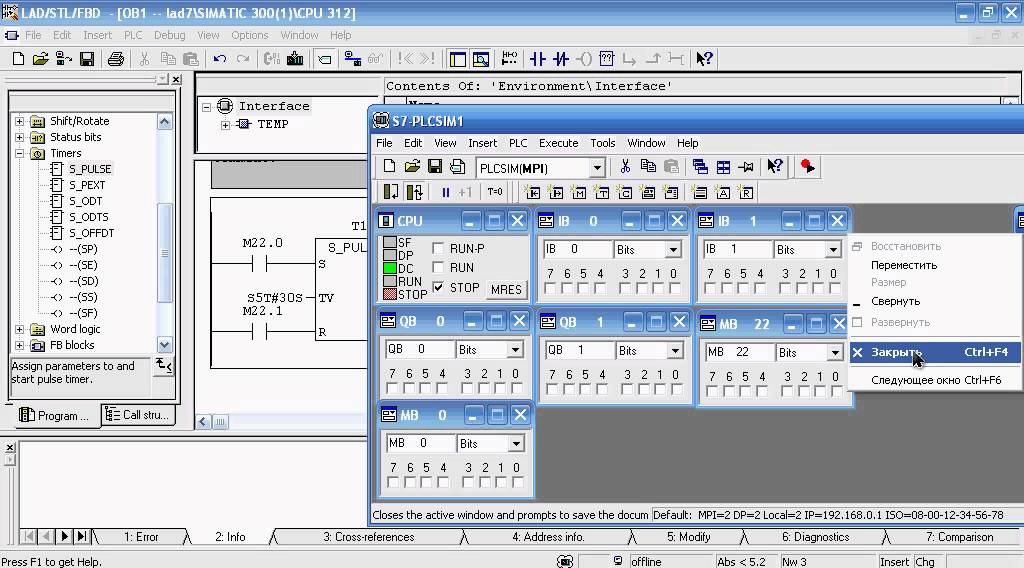Open the 4: Address info. tab
The height and width of the screenshot is (568, 1024).
pyautogui.click(x=548, y=537)
